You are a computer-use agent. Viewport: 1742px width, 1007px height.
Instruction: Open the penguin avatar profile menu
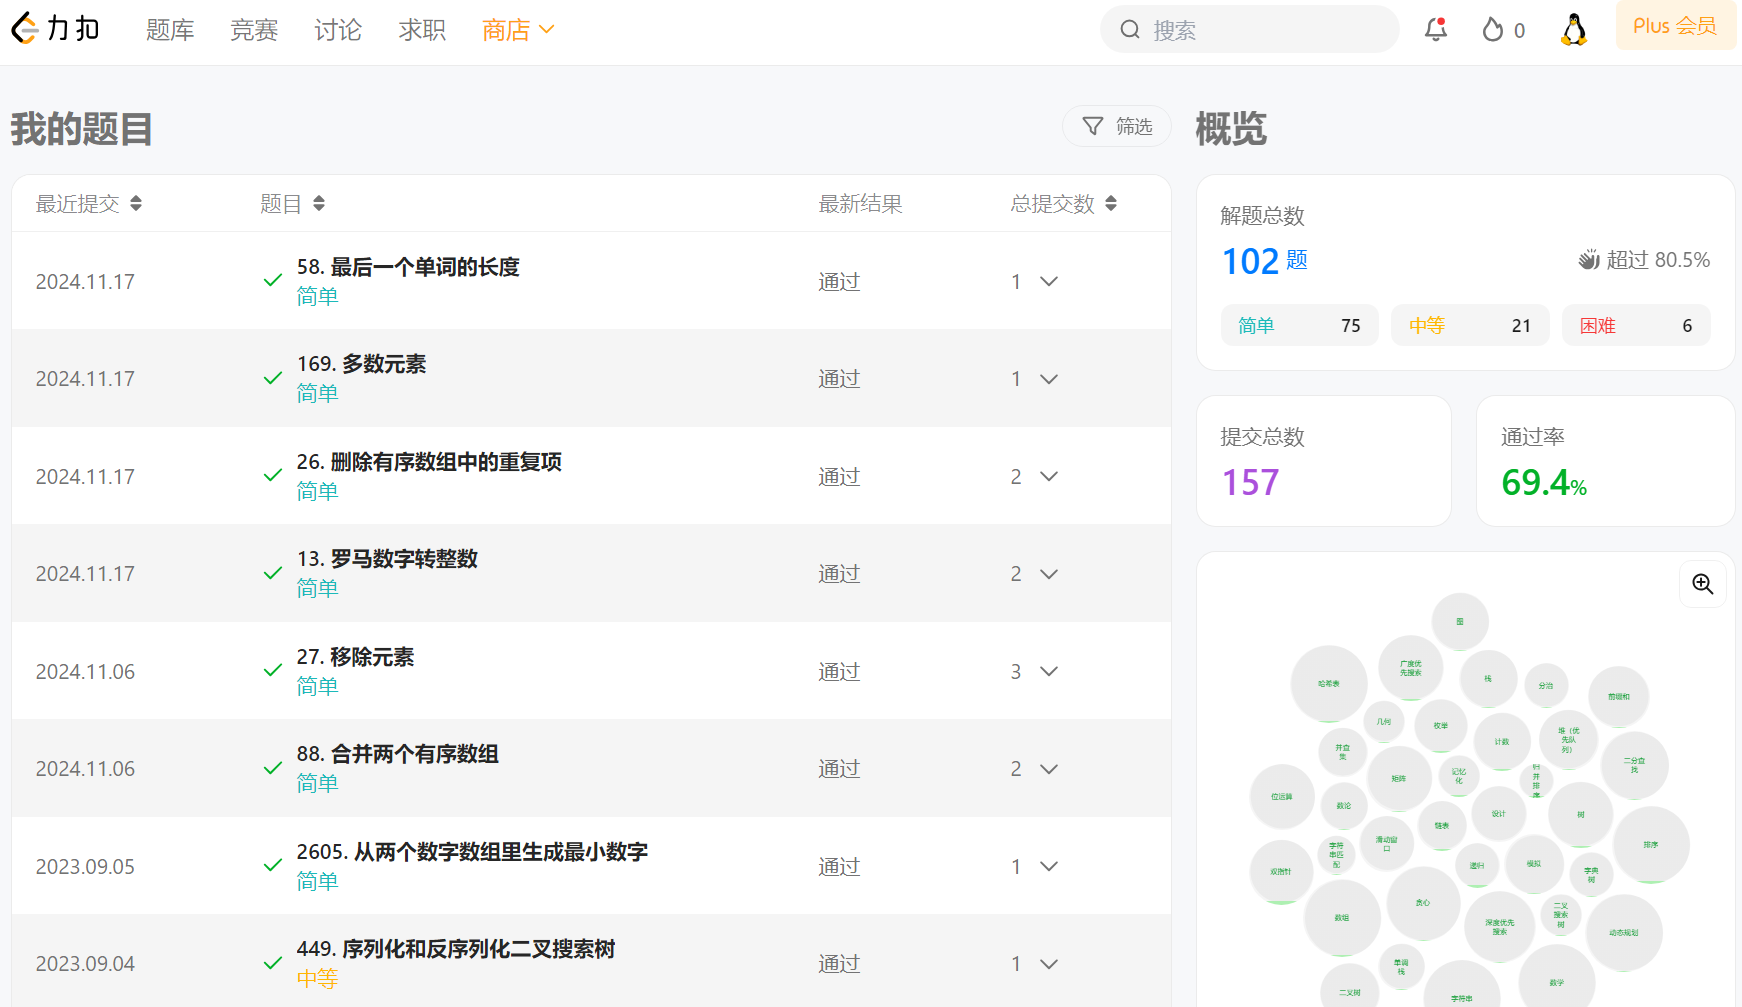click(x=1574, y=30)
